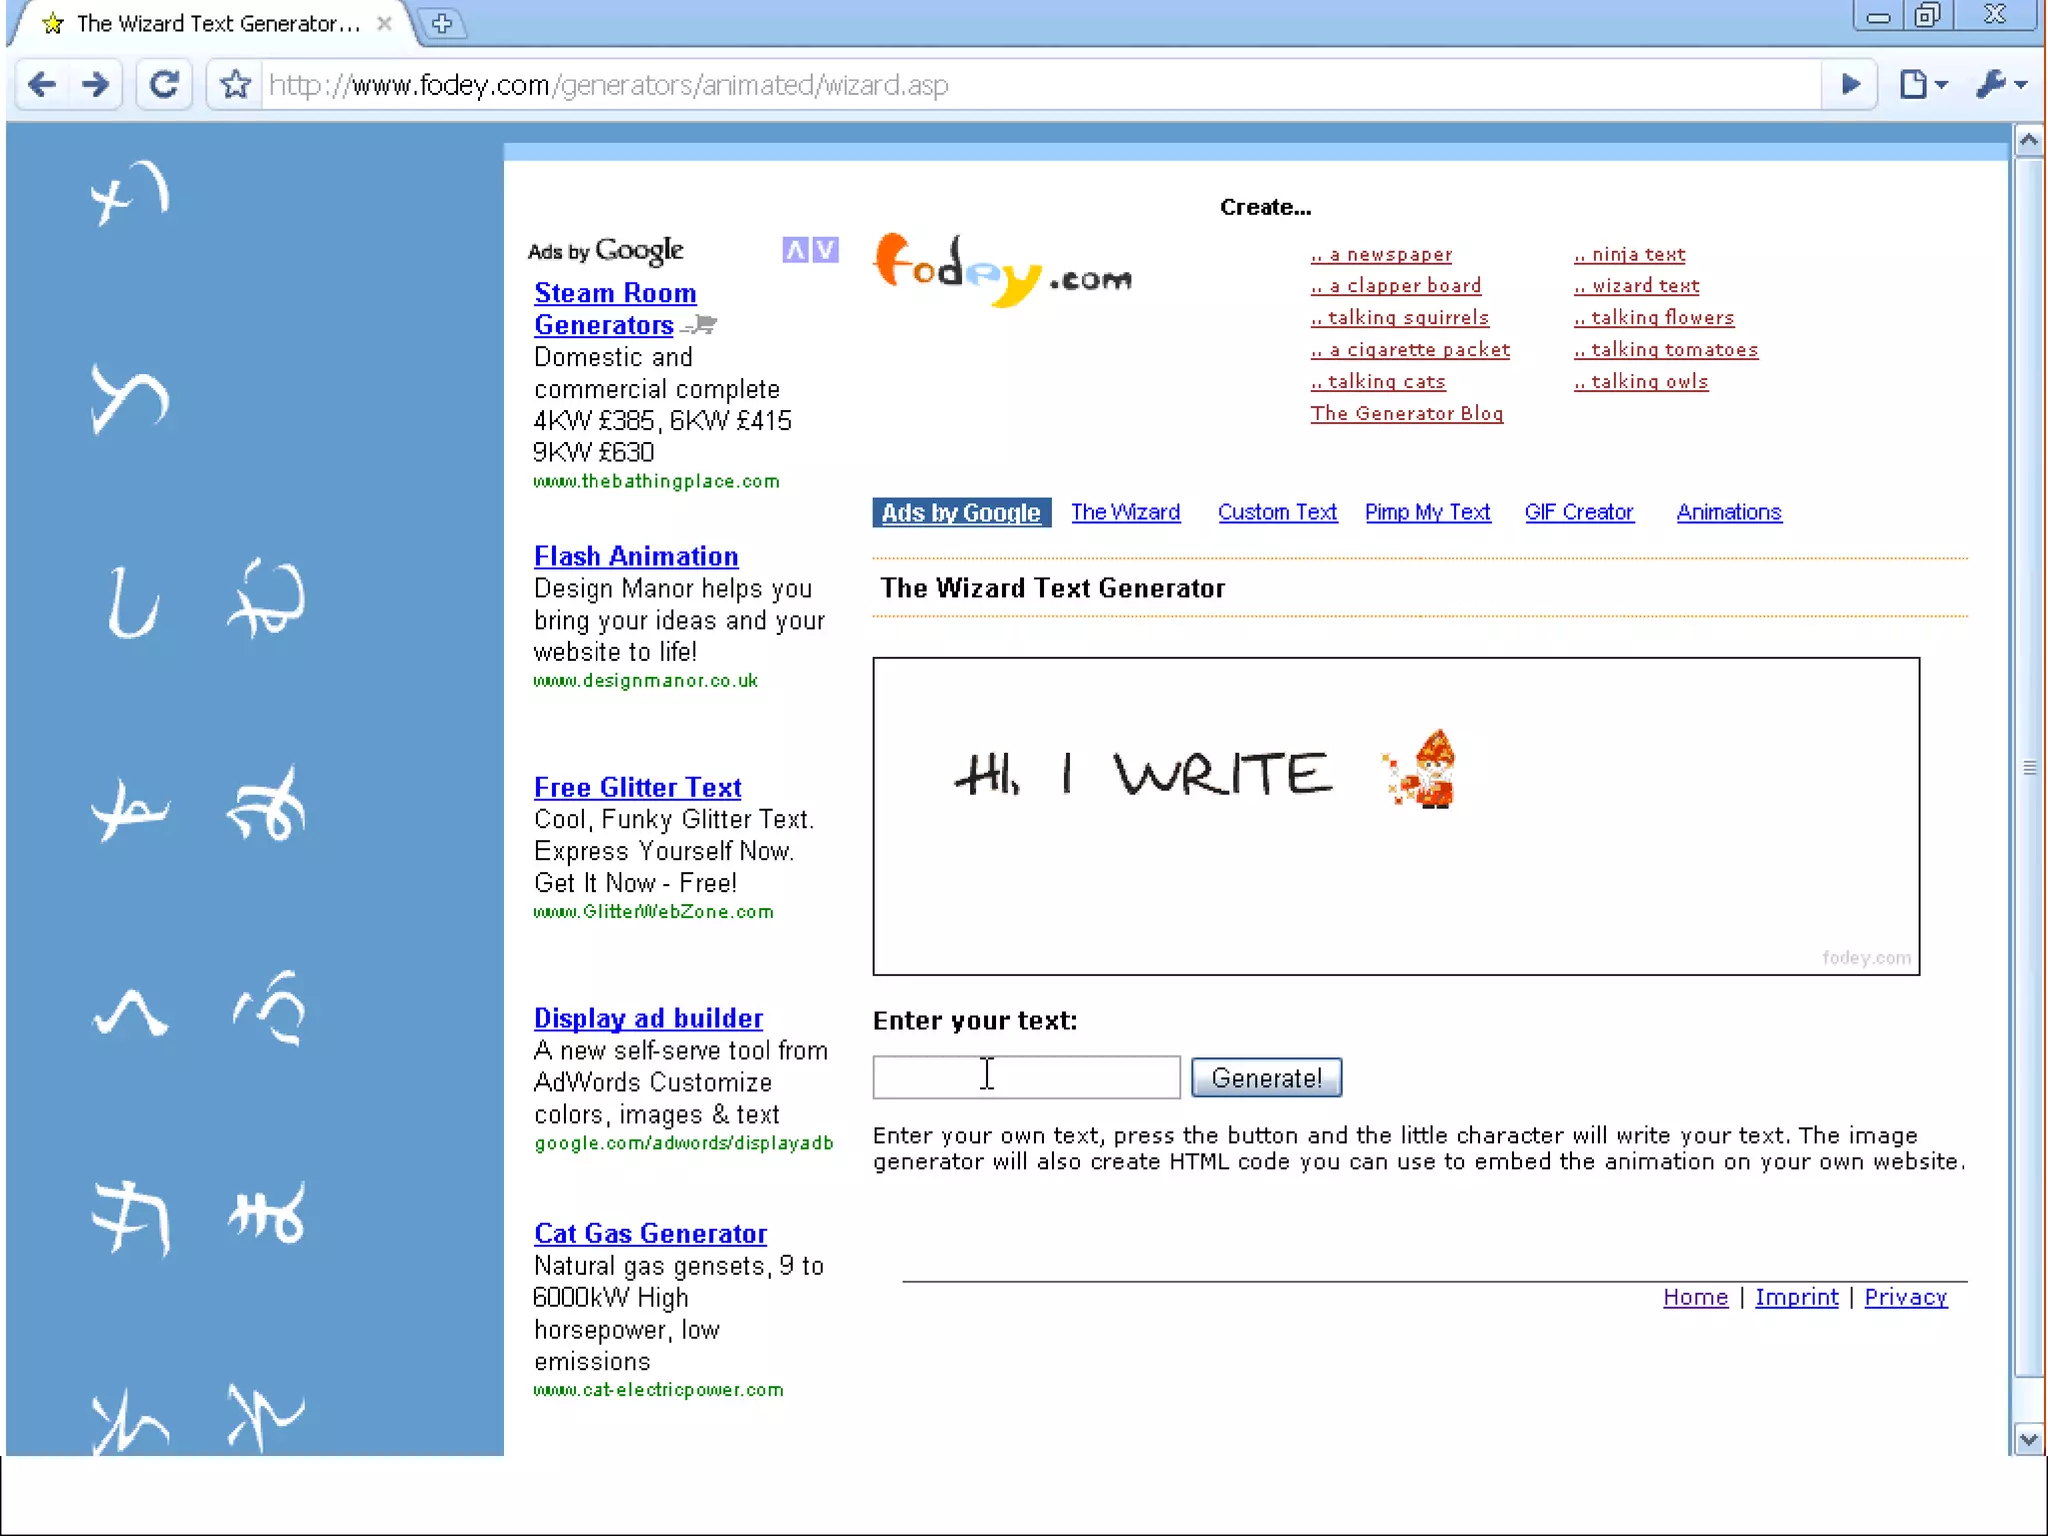The width and height of the screenshot is (2048, 1536).
Task: Click the wizard animation preview image
Action: [1395, 815]
